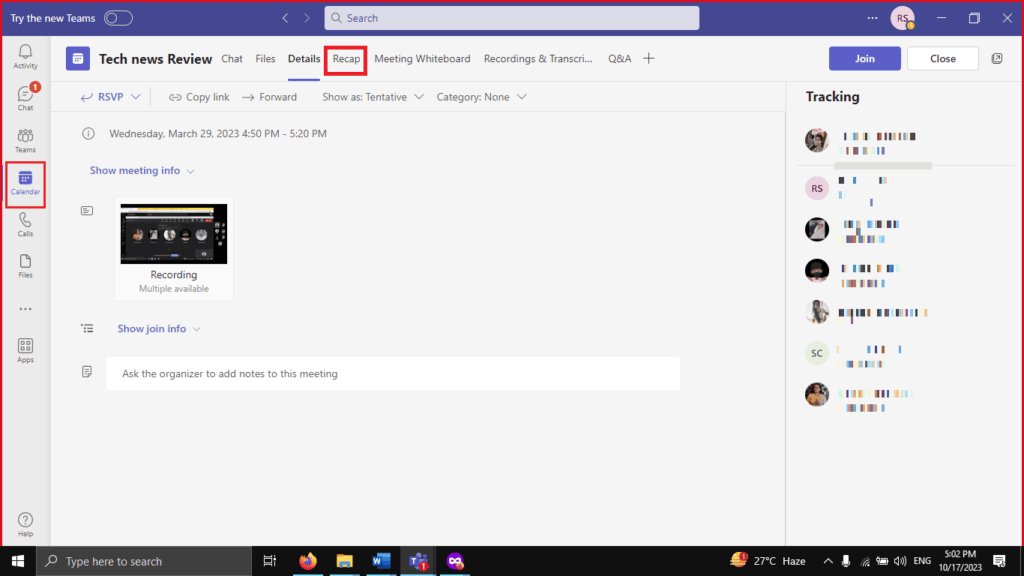Open the Q&A tab

(620, 59)
